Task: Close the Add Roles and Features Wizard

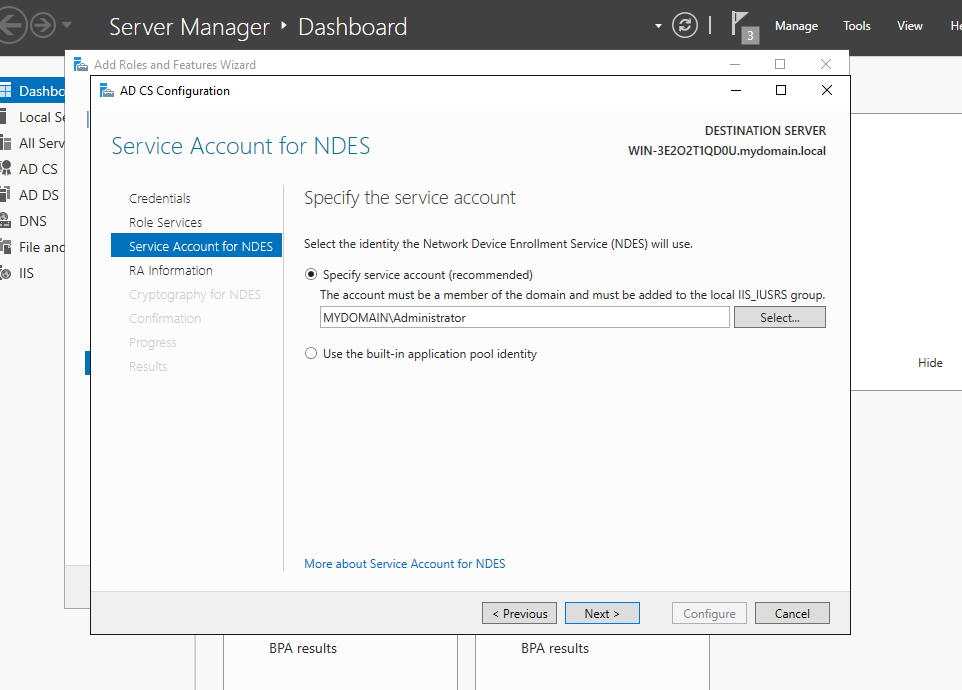Action: coord(826,64)
